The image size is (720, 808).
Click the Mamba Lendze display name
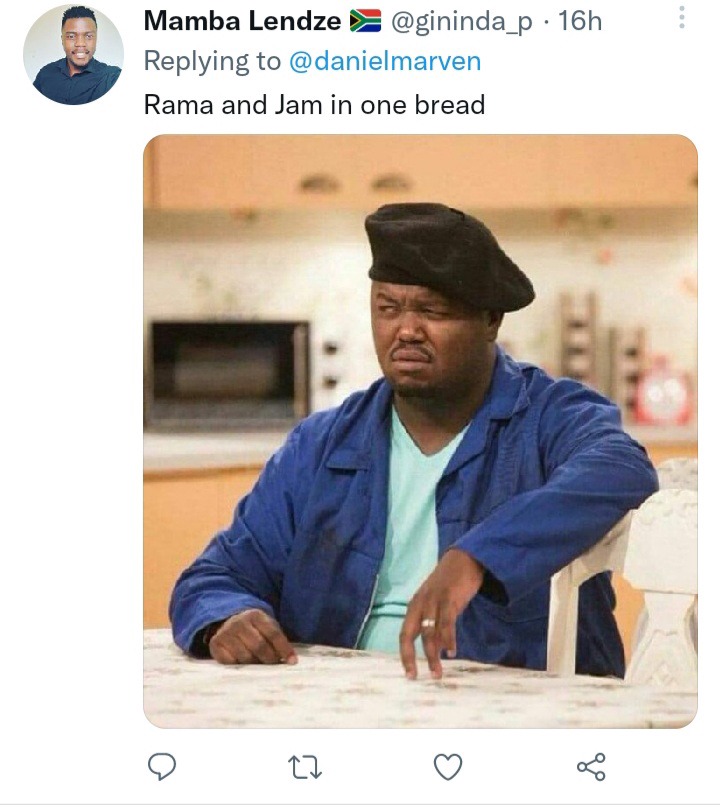242,21
